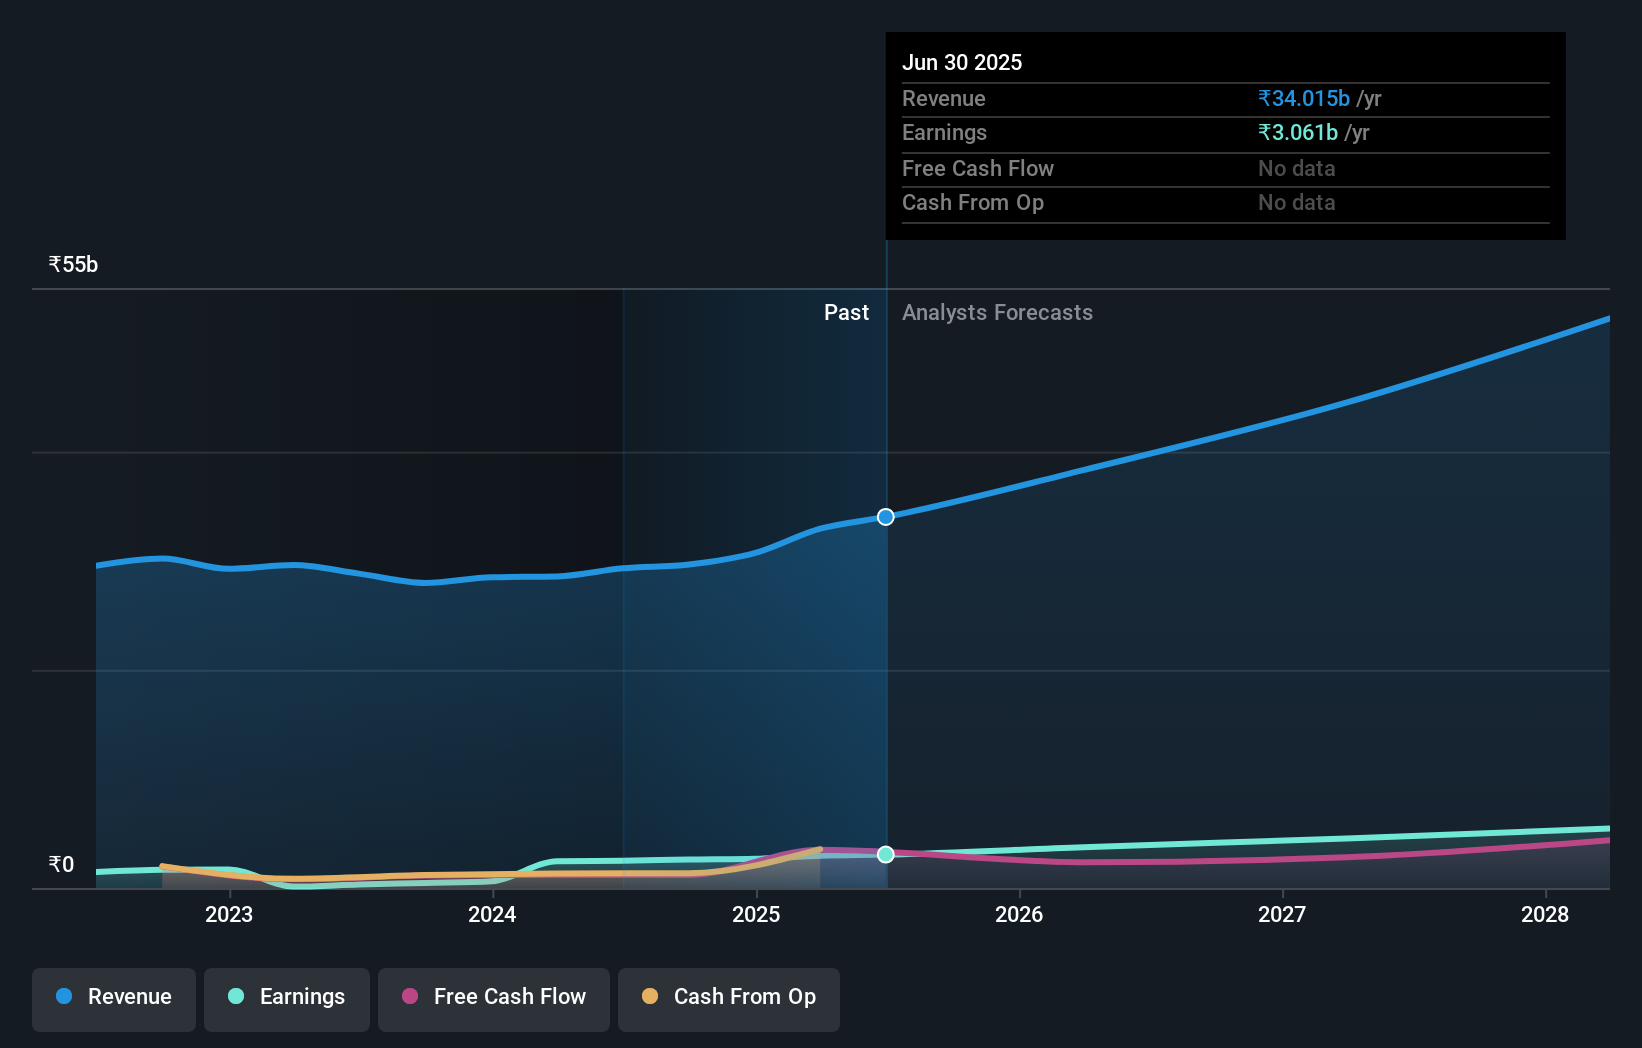The image size is (1642, 1048).
Task: Toggle the Cash From Op series visibility
Action: [729, 997]
